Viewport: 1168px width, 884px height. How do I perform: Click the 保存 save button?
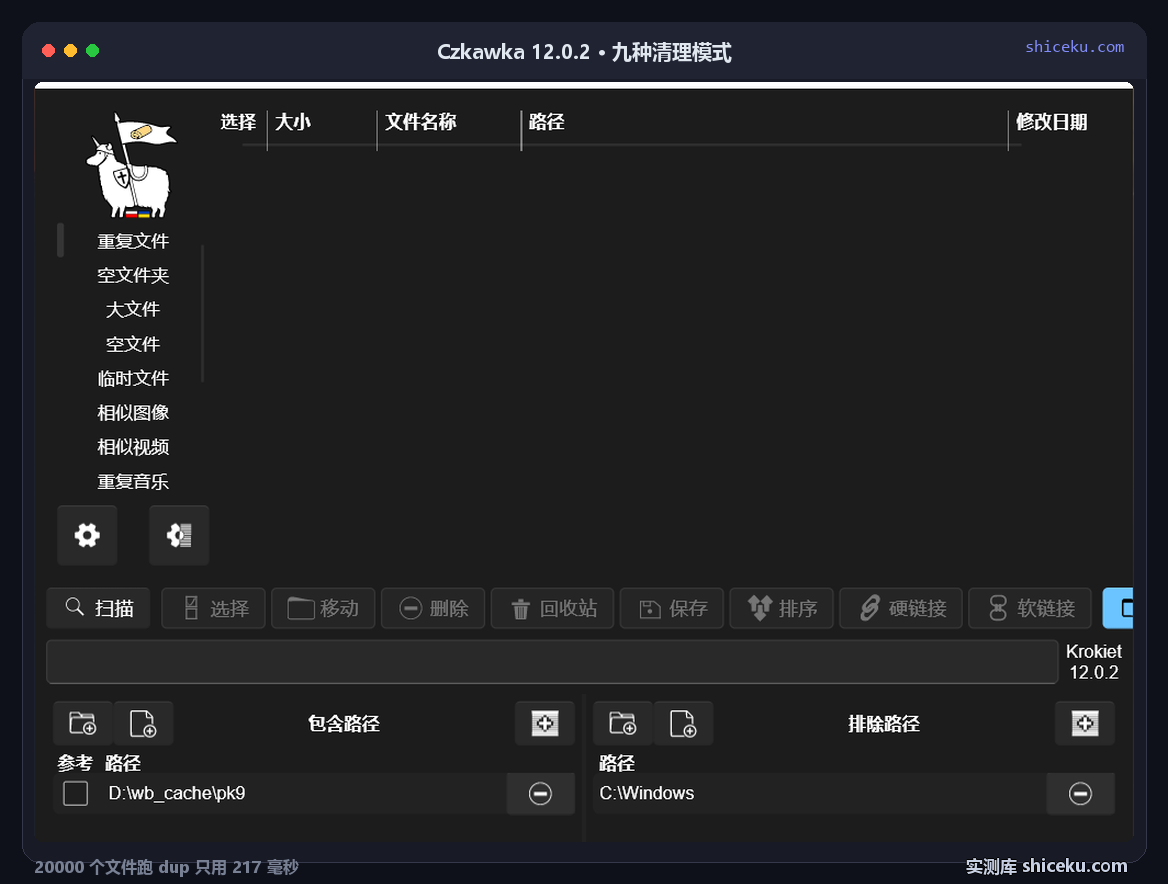coord(672,608)
